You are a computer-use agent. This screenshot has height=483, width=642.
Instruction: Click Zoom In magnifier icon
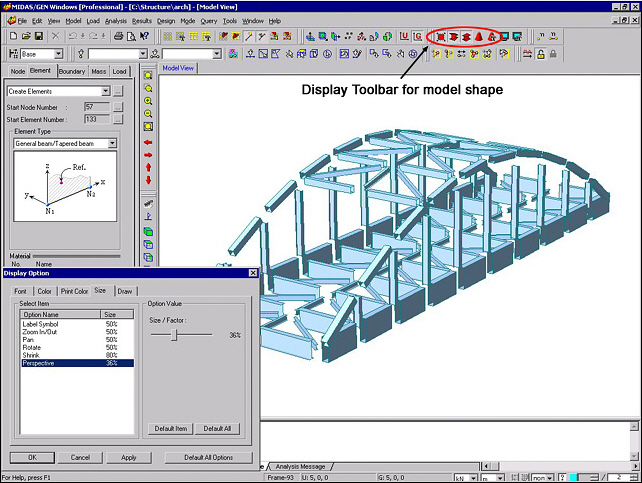148,101
